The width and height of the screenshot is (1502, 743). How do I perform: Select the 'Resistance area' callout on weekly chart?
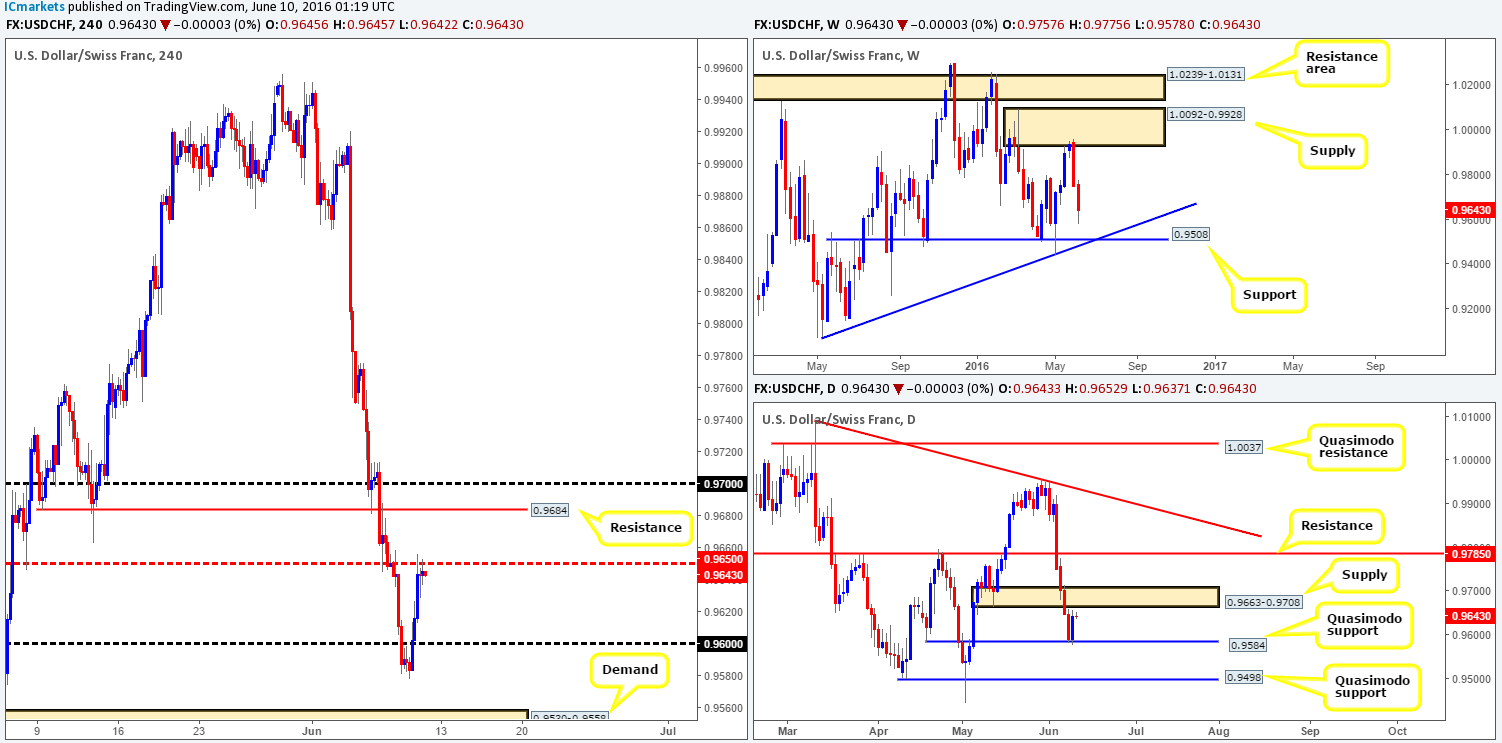pyautogui.click(x=1341, y=64)
